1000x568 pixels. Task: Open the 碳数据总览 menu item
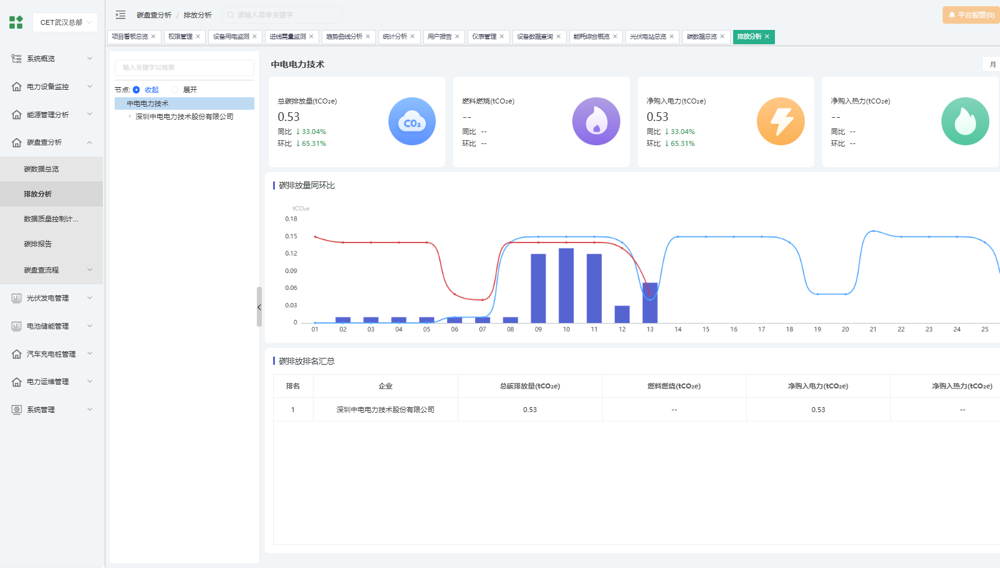42,169
